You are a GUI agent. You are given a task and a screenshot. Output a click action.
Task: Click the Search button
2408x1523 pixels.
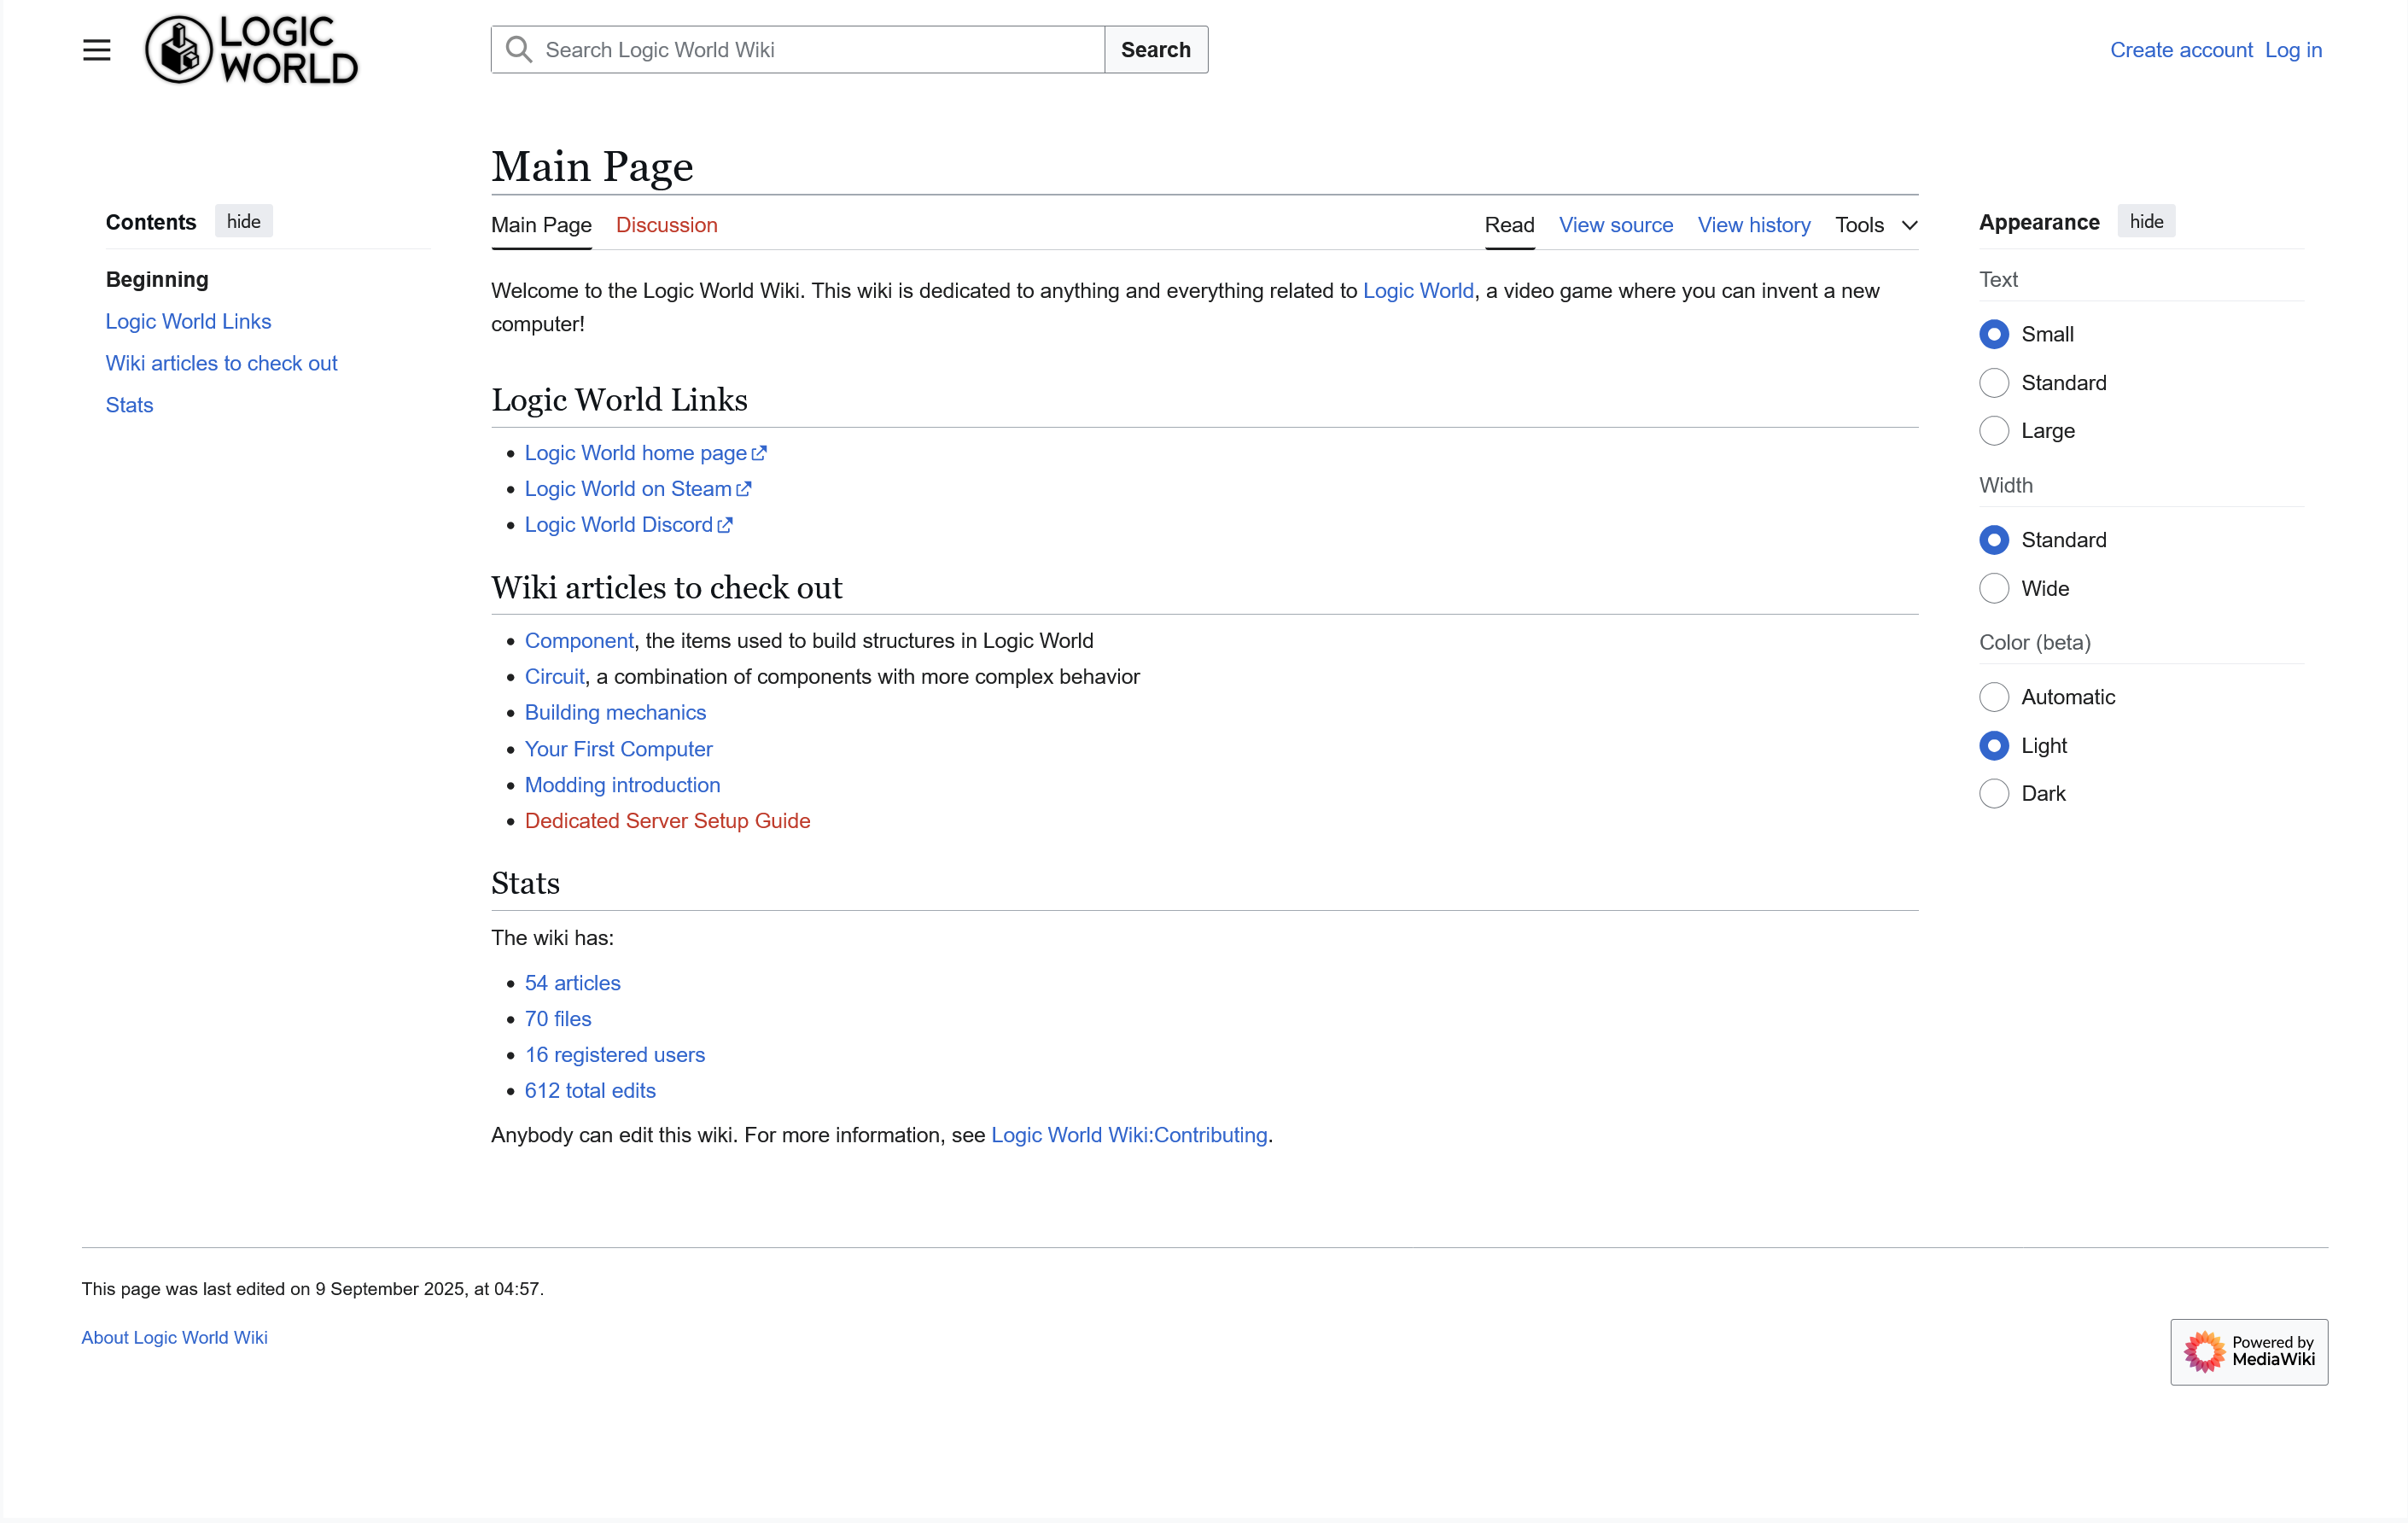(x=1156, y=50)
